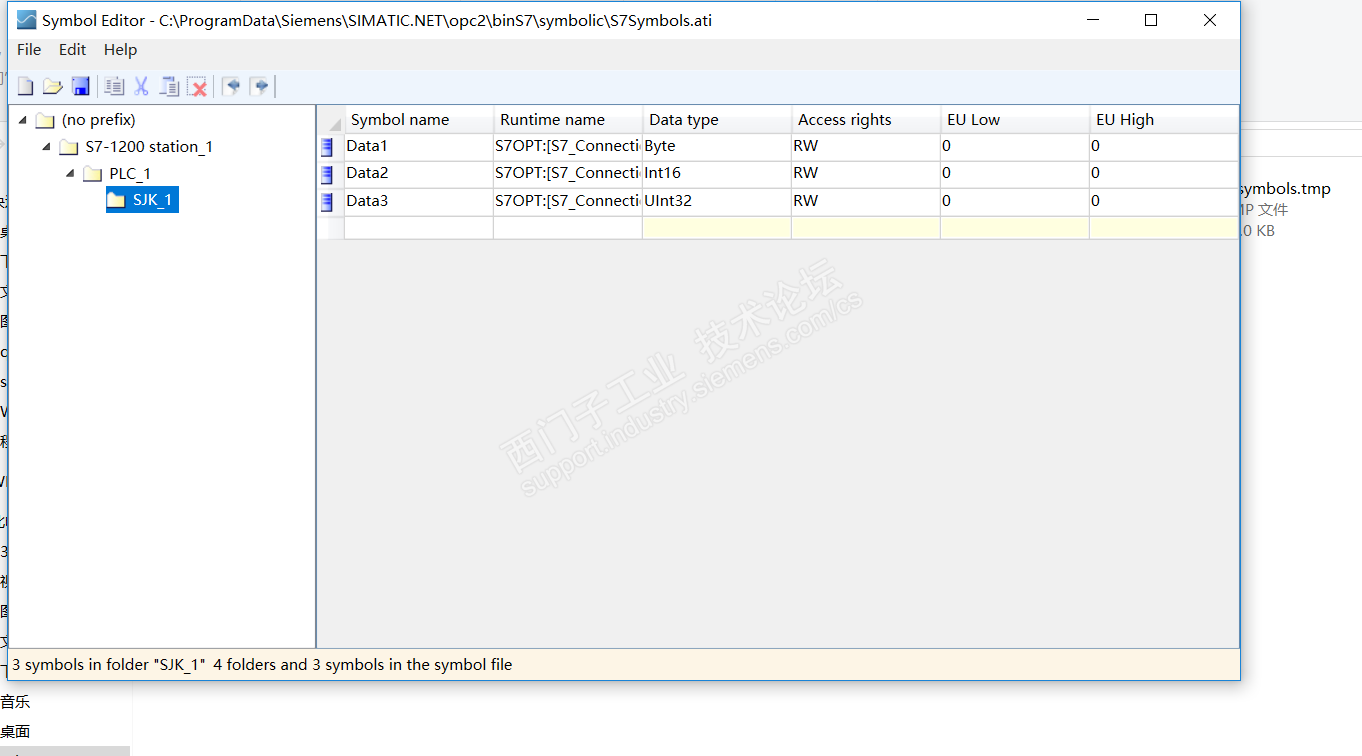Click the Runtime name column header
Viewport: 1362px width, 756px height.
tap(568, 120)
